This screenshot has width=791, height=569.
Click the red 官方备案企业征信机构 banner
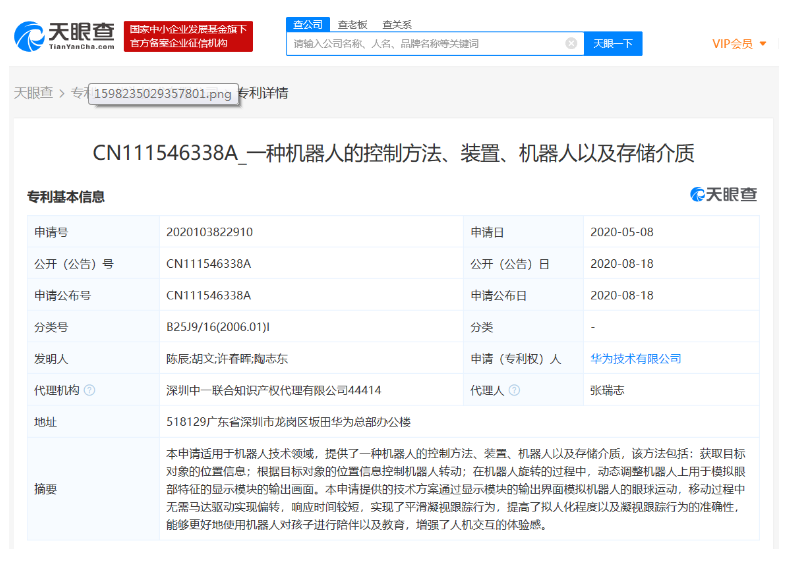tap(188, 36)
